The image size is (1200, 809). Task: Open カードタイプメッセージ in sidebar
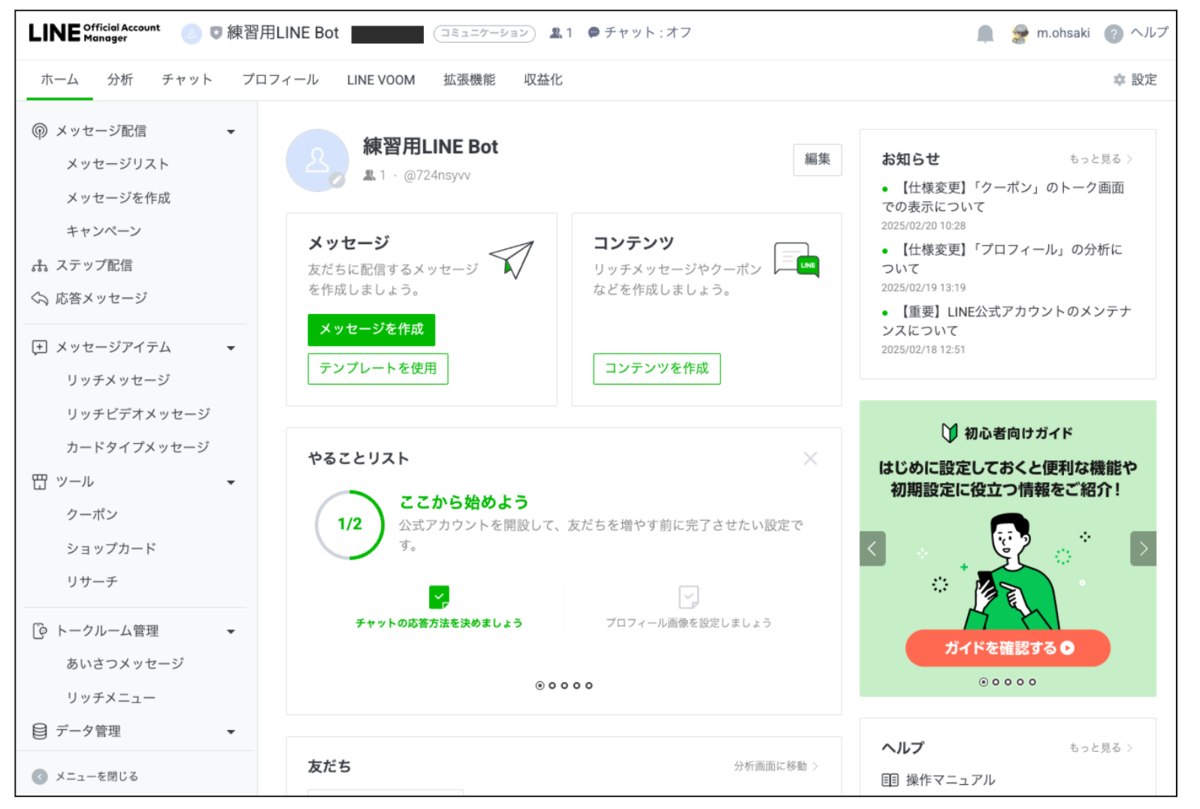click(x=138, y=448)
